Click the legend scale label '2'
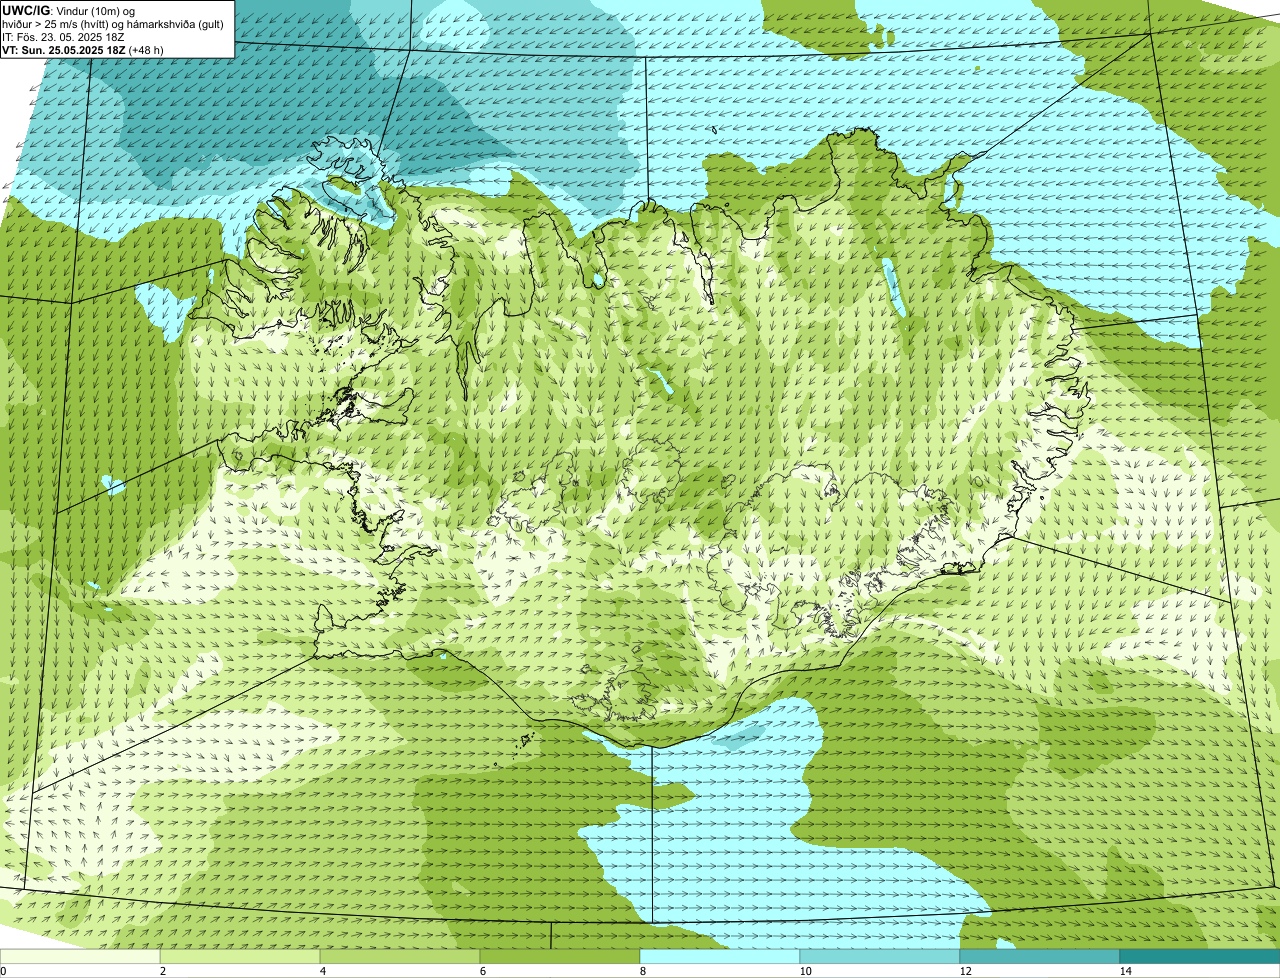 (x=161, y=971)
